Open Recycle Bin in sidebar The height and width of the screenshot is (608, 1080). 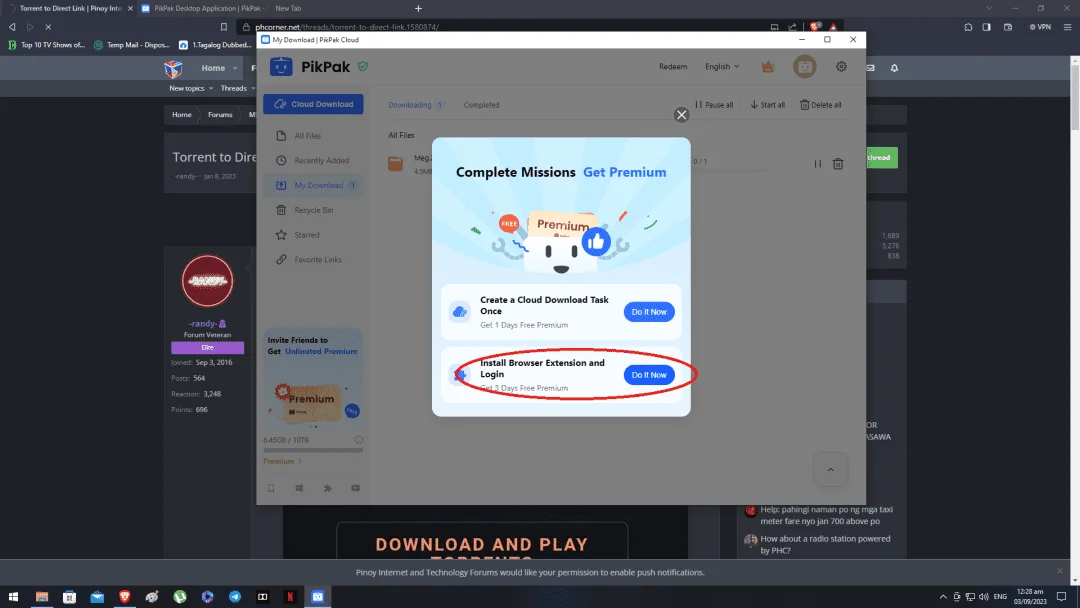point(313,210)
